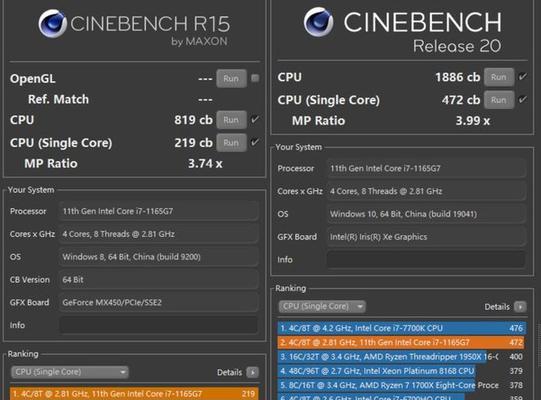Screen dimensions: 541x400
Task: Click the R20 Info input field
Action: click(426, 260)
